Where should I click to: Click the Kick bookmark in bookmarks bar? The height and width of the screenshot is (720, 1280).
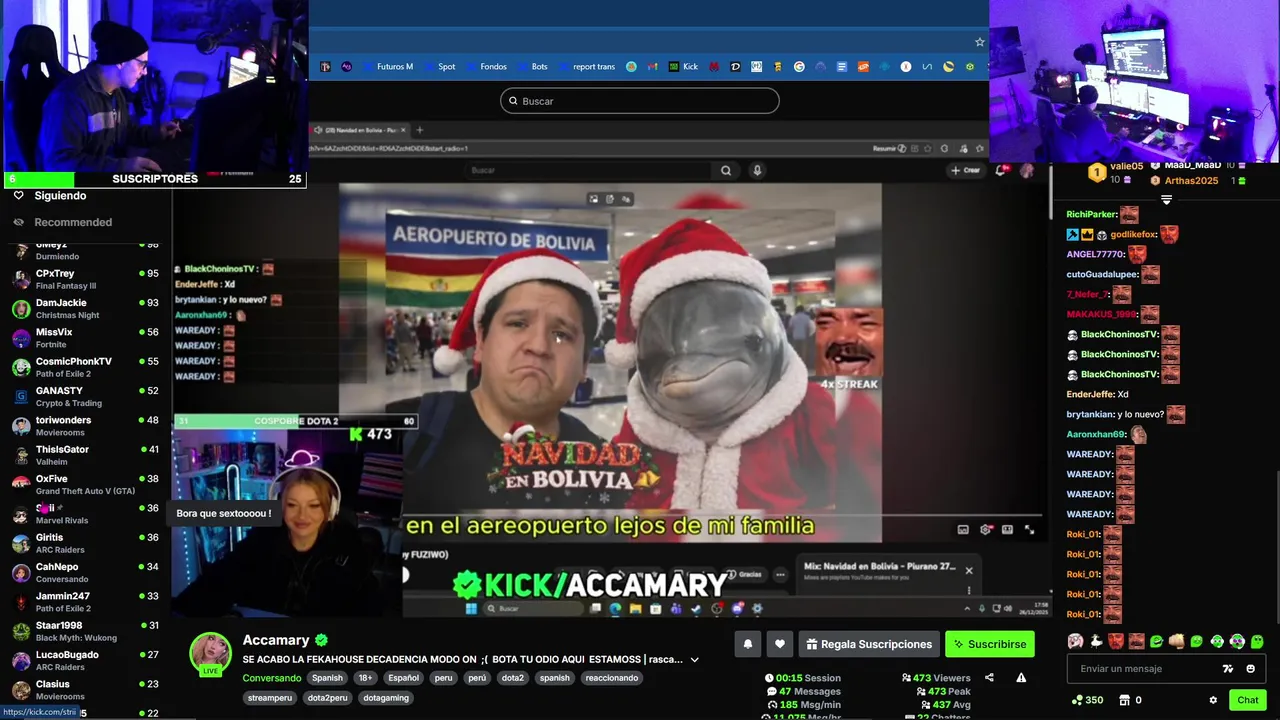click(684, 67)
